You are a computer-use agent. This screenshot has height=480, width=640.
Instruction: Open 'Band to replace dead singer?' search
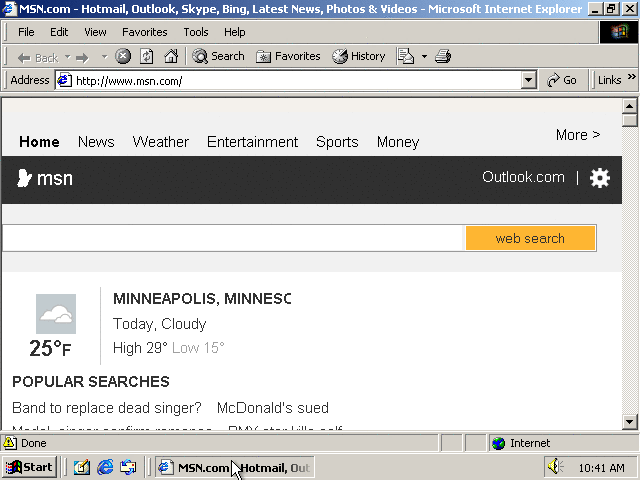(x=107, y=408)
